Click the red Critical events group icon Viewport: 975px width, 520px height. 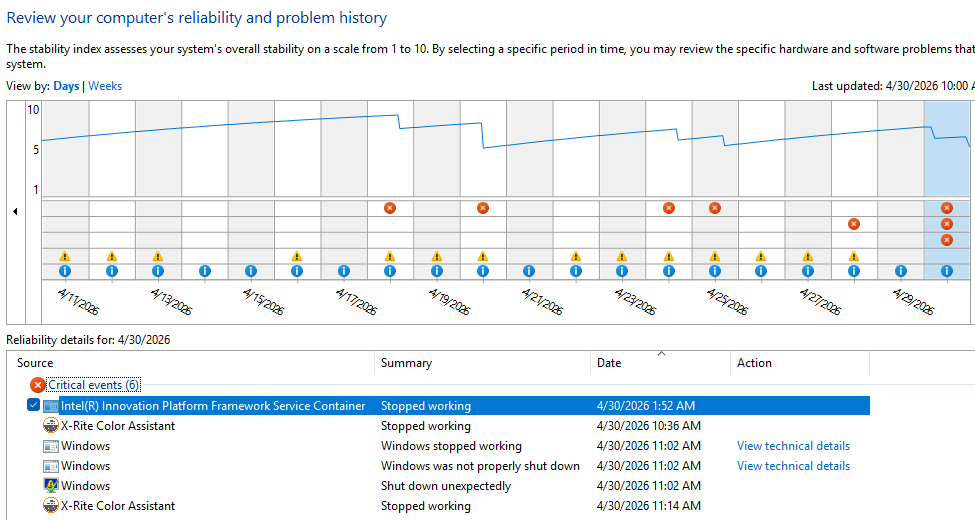pyautogui.click(x=38, y=385)
